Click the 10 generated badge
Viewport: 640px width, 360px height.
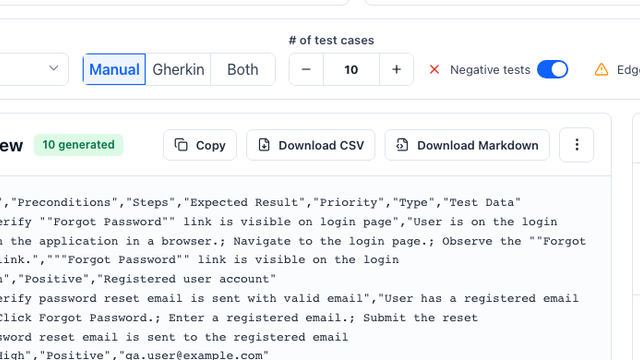tap(78, 145)
